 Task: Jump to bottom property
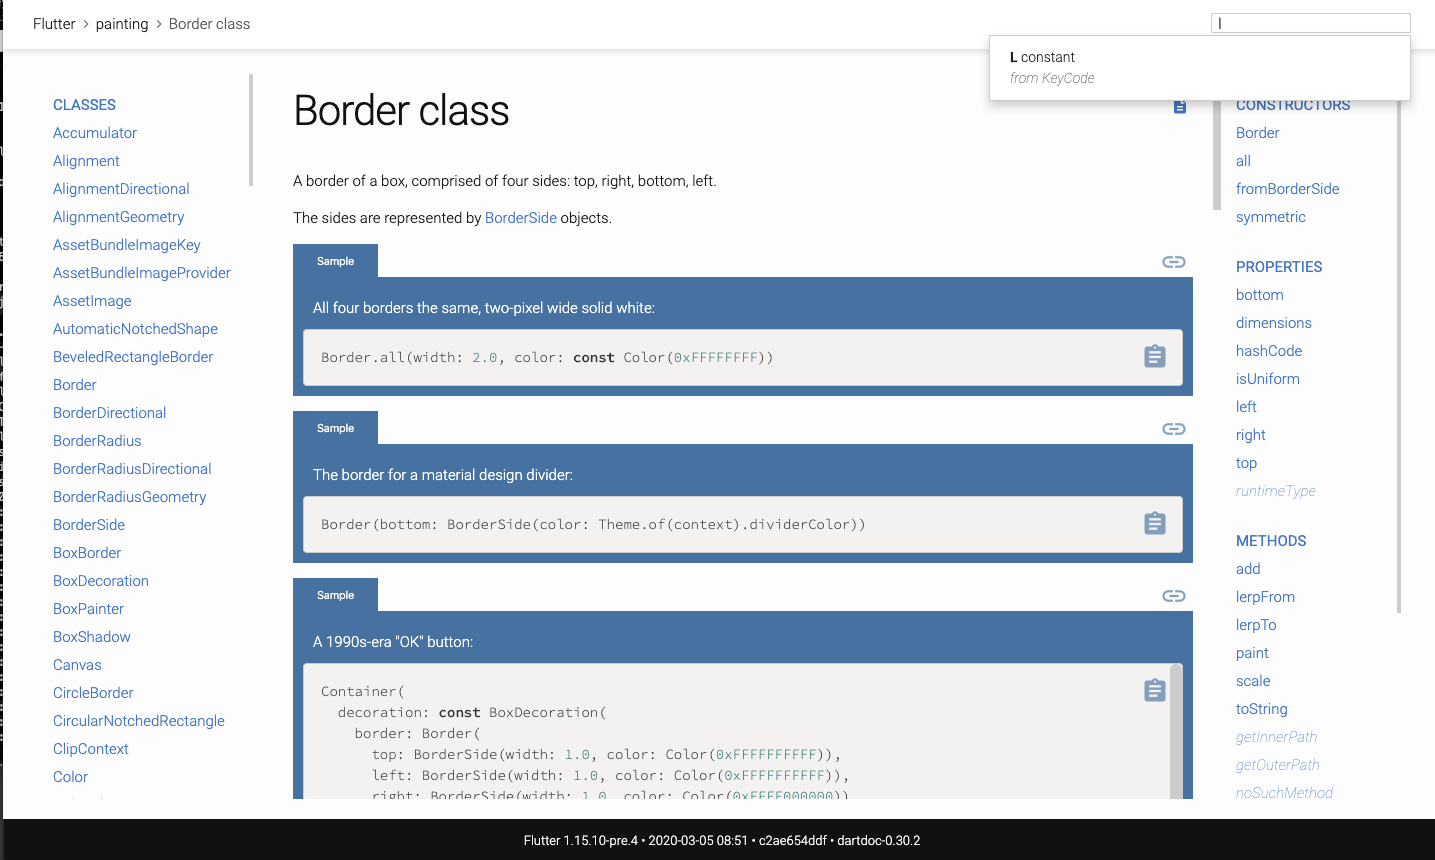pos(1260,295)
